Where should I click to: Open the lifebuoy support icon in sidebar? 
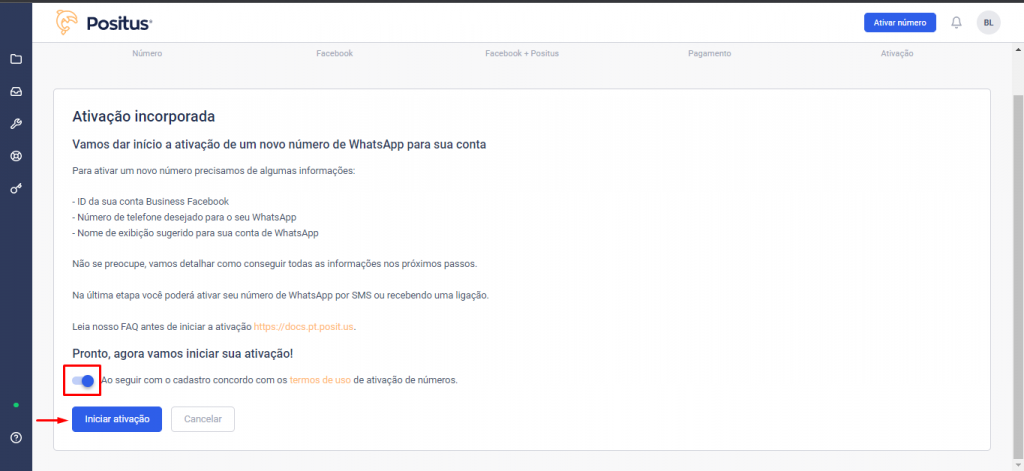point(16,156)
